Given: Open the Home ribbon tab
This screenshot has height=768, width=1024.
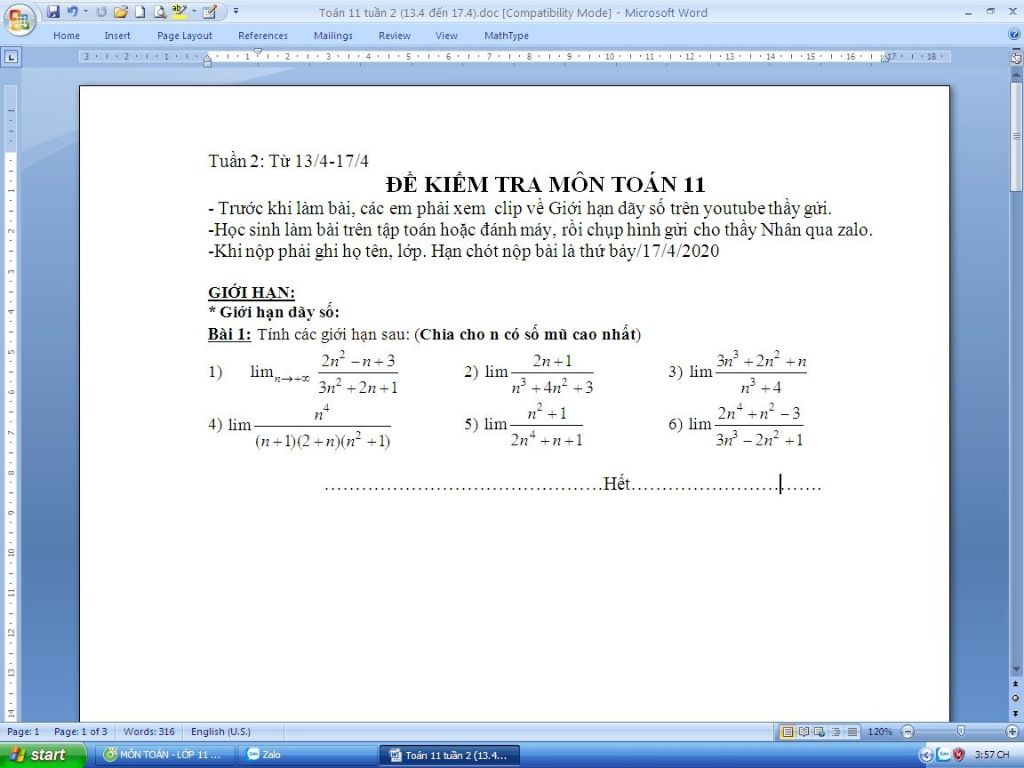Looking at the screenshot, I should [67, 36].
